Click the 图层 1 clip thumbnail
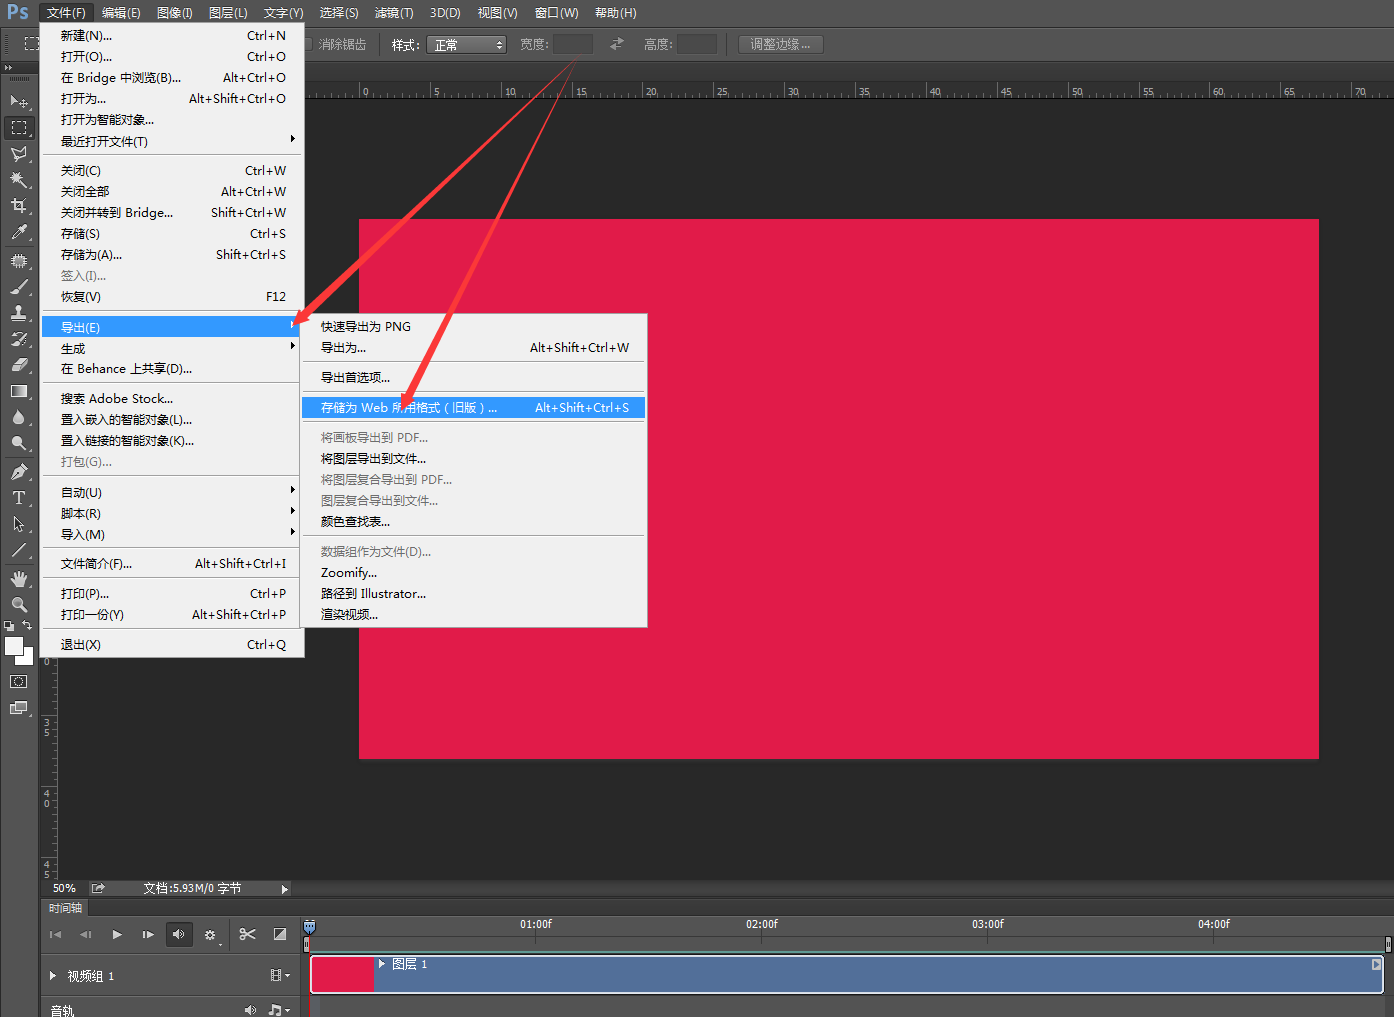Image resolution: width=1394 pixels, height=1017 pixels. coord(343,975)
